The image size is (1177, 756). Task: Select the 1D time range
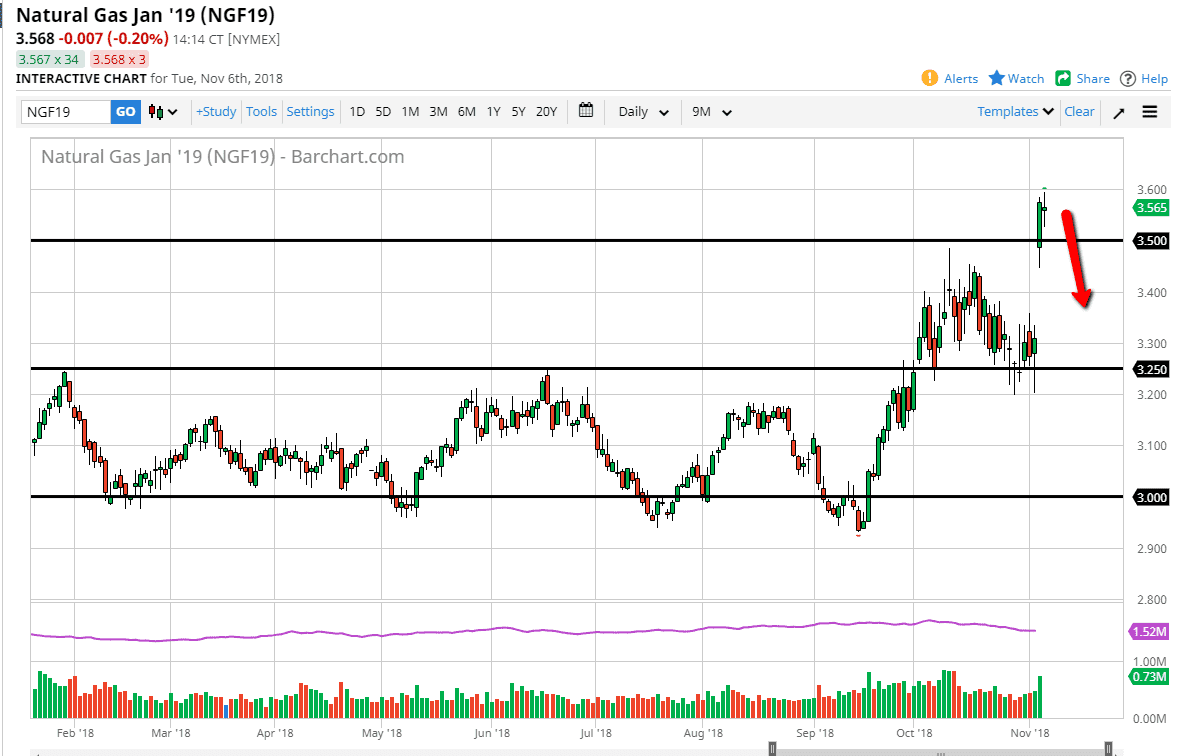tap(357, 112)
